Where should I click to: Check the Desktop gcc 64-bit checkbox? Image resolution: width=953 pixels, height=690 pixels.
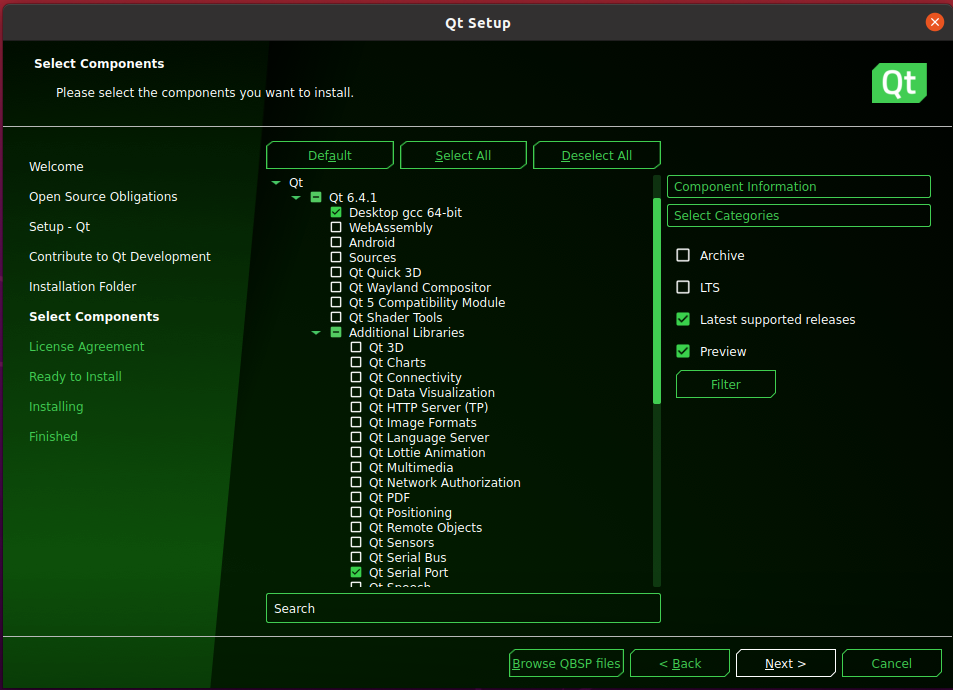click(x=336, y=212)
